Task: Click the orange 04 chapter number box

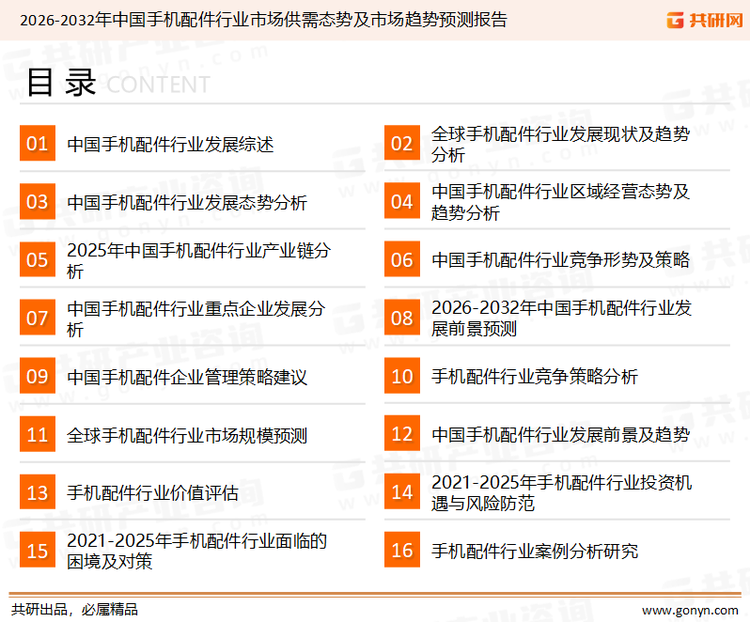Action: point(402,201)
